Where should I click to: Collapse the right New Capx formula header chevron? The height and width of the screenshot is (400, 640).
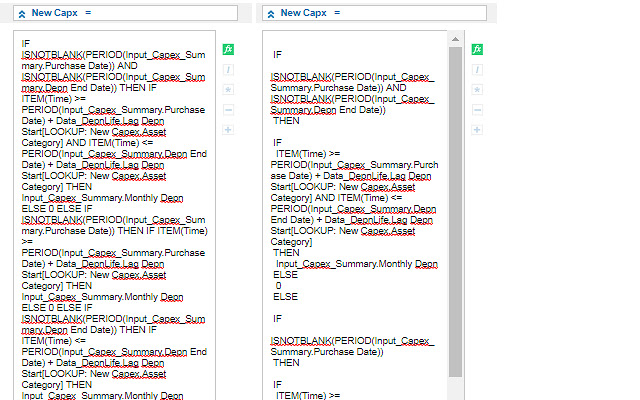(271, 14)
